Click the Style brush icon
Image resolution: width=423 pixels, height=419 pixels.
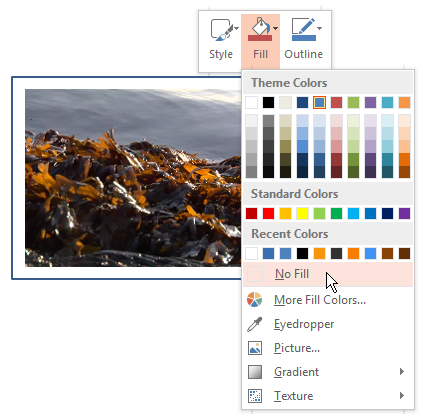pyautogui.click(x=221, y=30)
